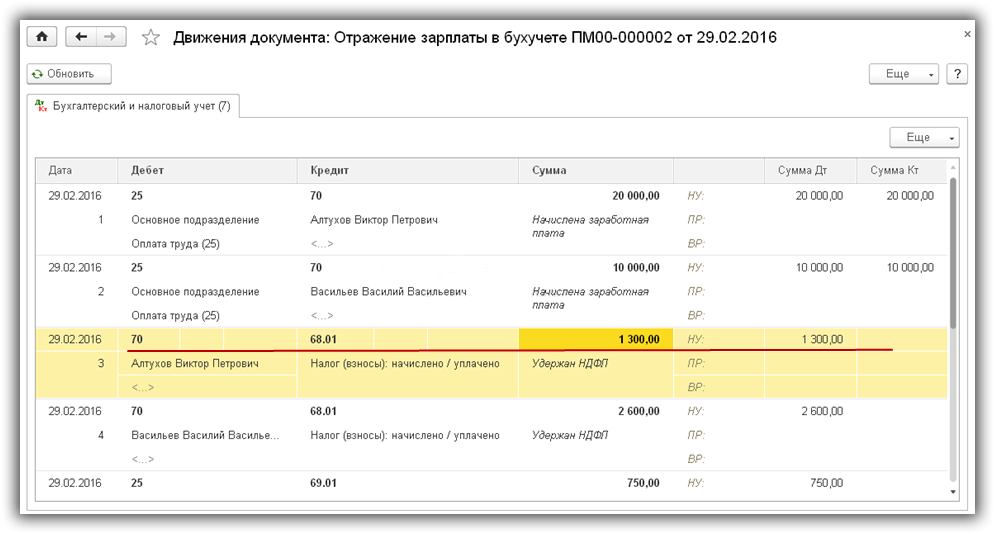Select the Сумма Кт column header
Viewport: 995px width, 534px height.
902,171
